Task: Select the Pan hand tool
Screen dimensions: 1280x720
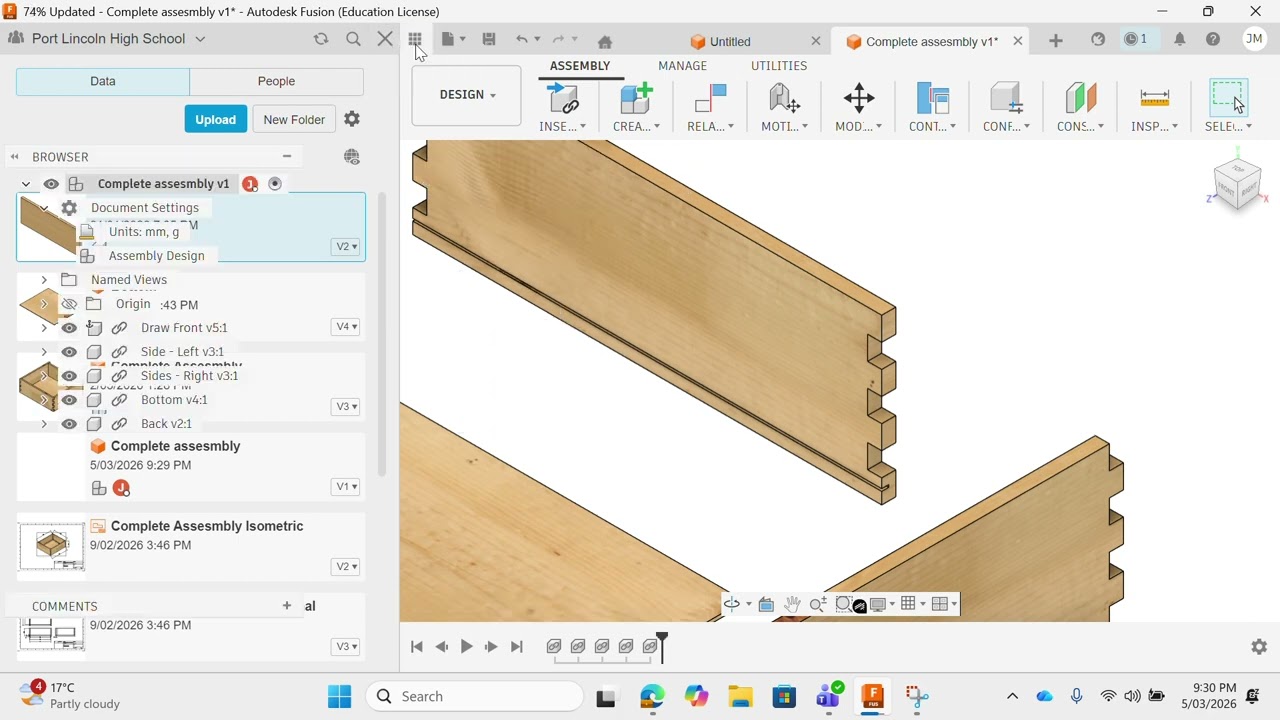Action: (x=792, y=604)
